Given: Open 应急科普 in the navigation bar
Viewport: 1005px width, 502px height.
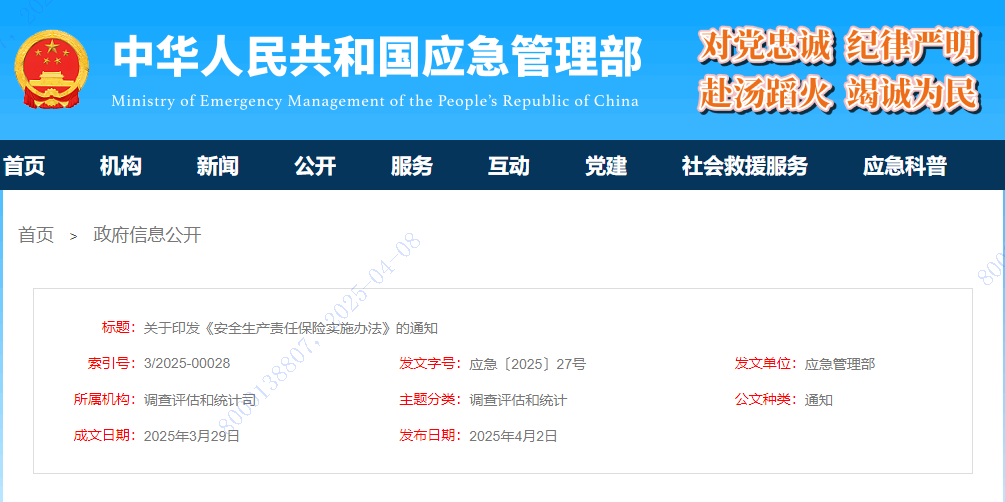Looking at the screenshot, I should point(904,167).
